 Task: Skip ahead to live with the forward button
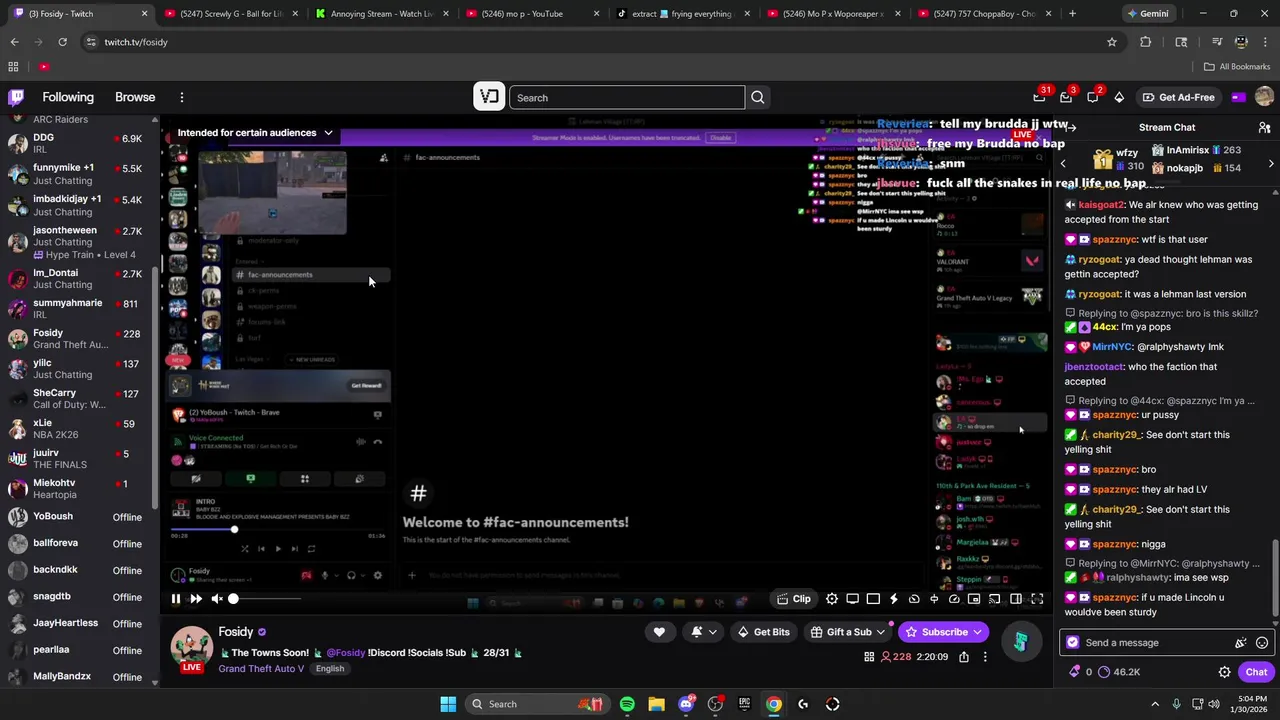click(x=196, y=599)
